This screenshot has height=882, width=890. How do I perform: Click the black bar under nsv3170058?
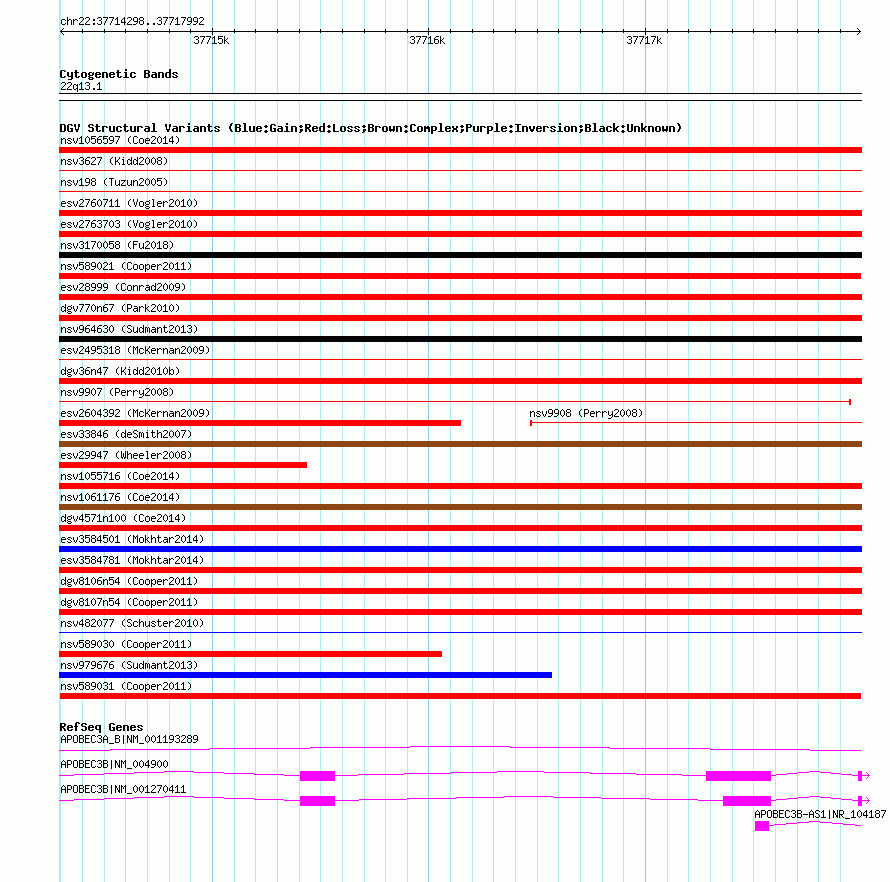(460, 255)
